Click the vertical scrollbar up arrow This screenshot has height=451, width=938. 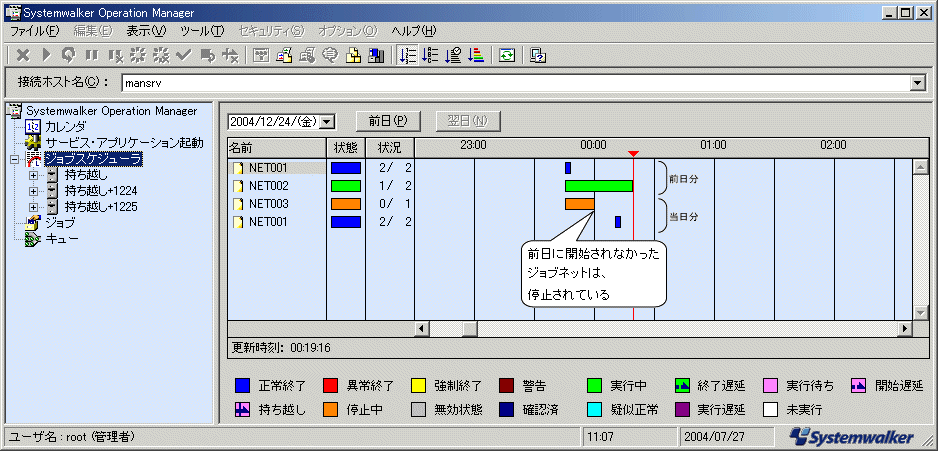[x=920, y=167]
